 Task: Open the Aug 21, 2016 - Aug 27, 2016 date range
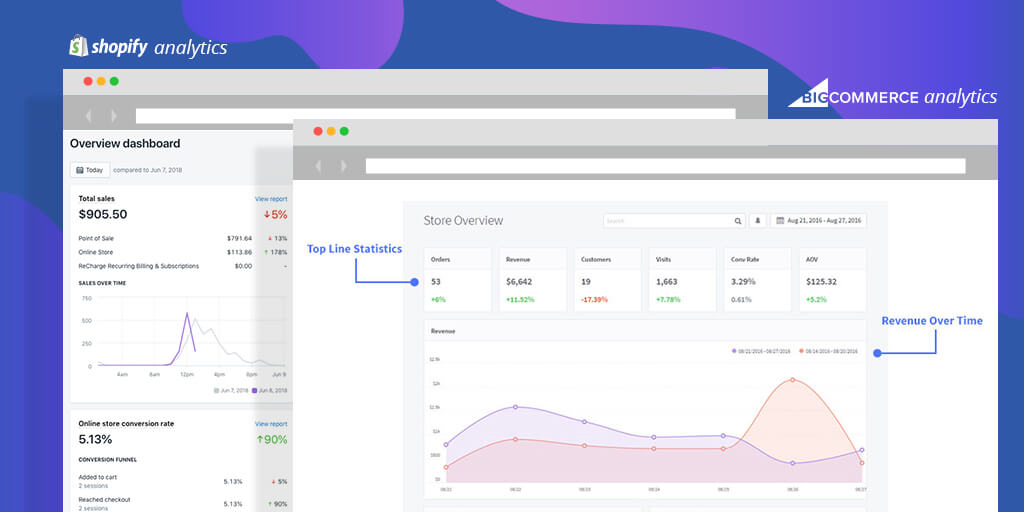pos(818,221)
